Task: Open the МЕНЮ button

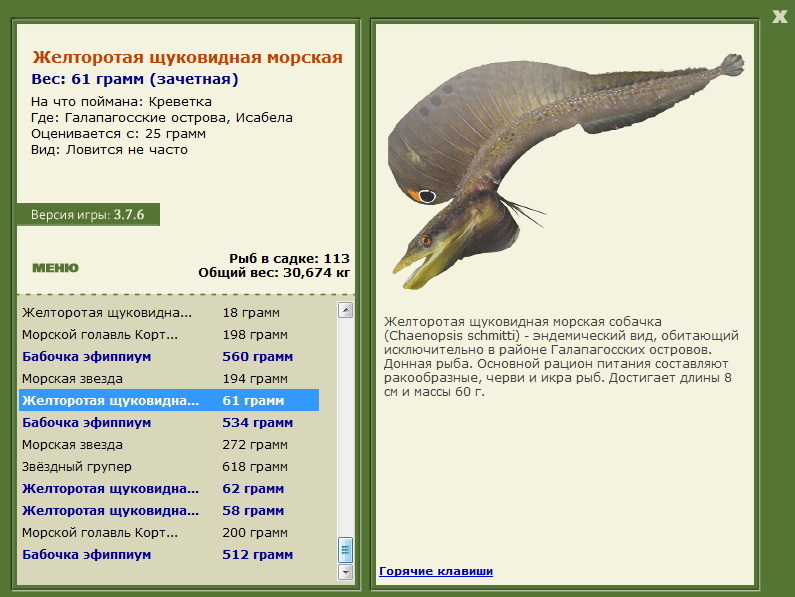Action: tap(56, 268)
